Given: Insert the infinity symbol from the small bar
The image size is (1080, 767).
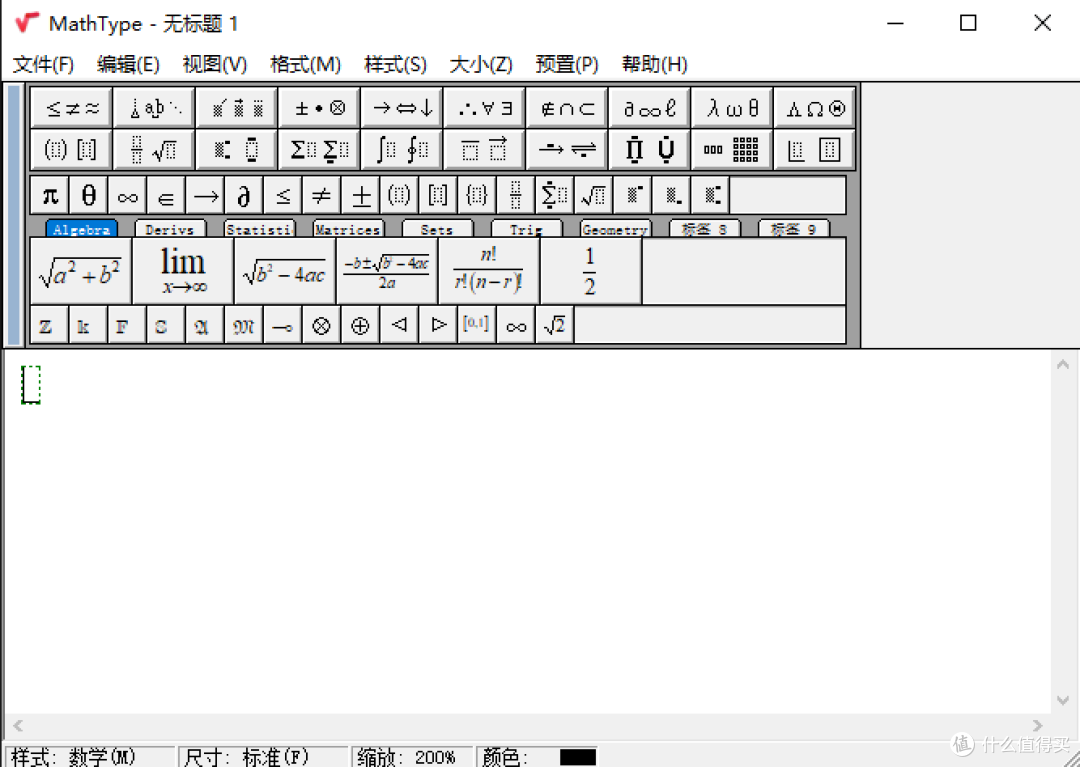Looking at the screenshot, I should click(x=127, y=195).
